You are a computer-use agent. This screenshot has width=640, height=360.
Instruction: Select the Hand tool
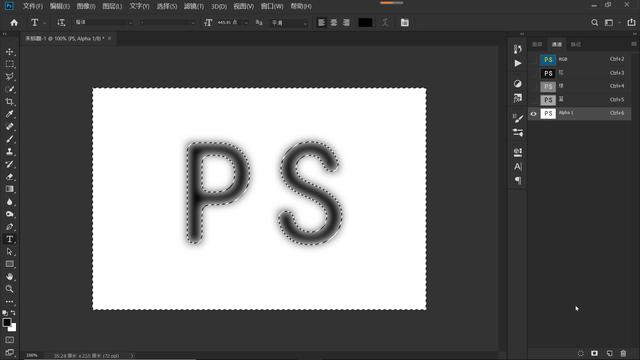[9, 276]
